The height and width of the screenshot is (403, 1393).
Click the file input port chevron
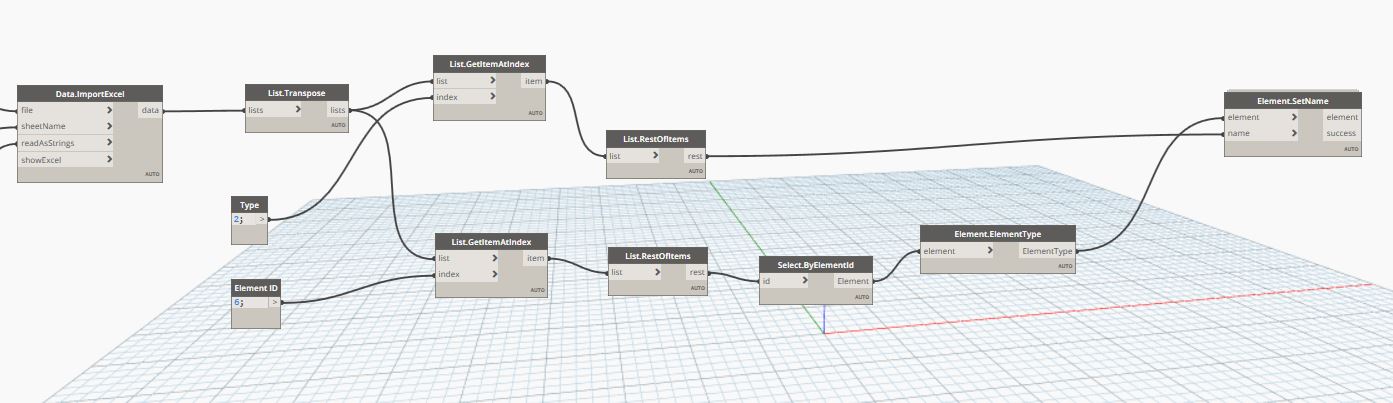pyautogui.click(x=108, y=110)
